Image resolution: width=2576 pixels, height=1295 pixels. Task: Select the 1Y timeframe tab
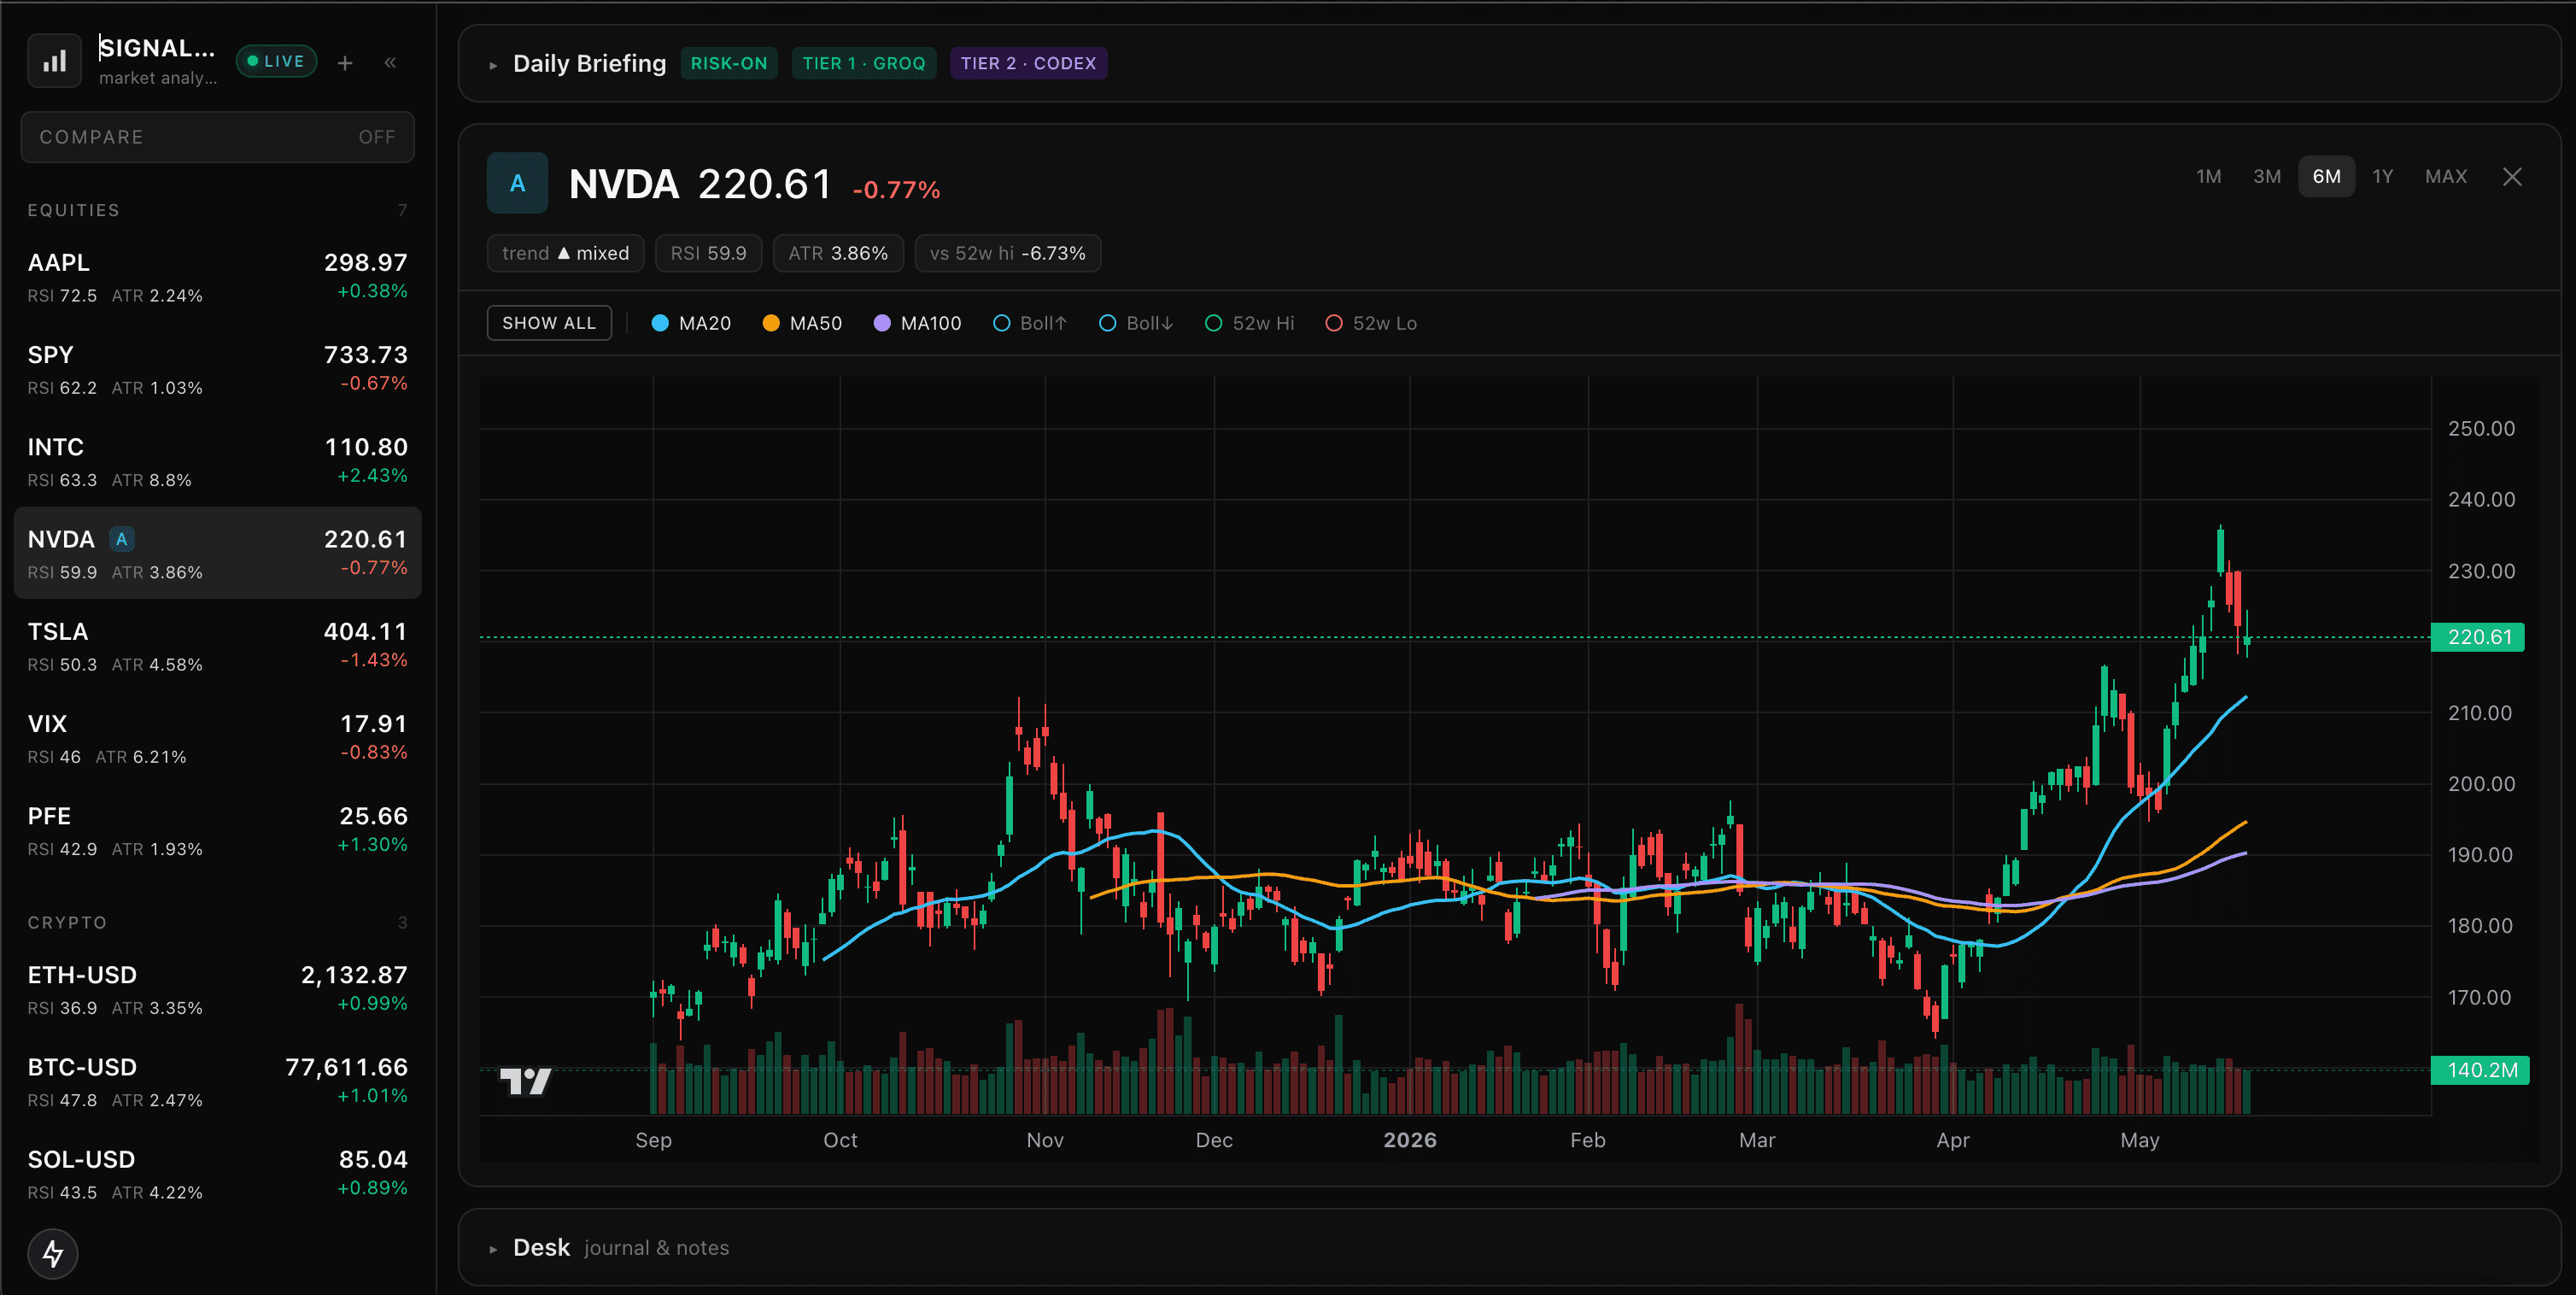click(2383, 177)
